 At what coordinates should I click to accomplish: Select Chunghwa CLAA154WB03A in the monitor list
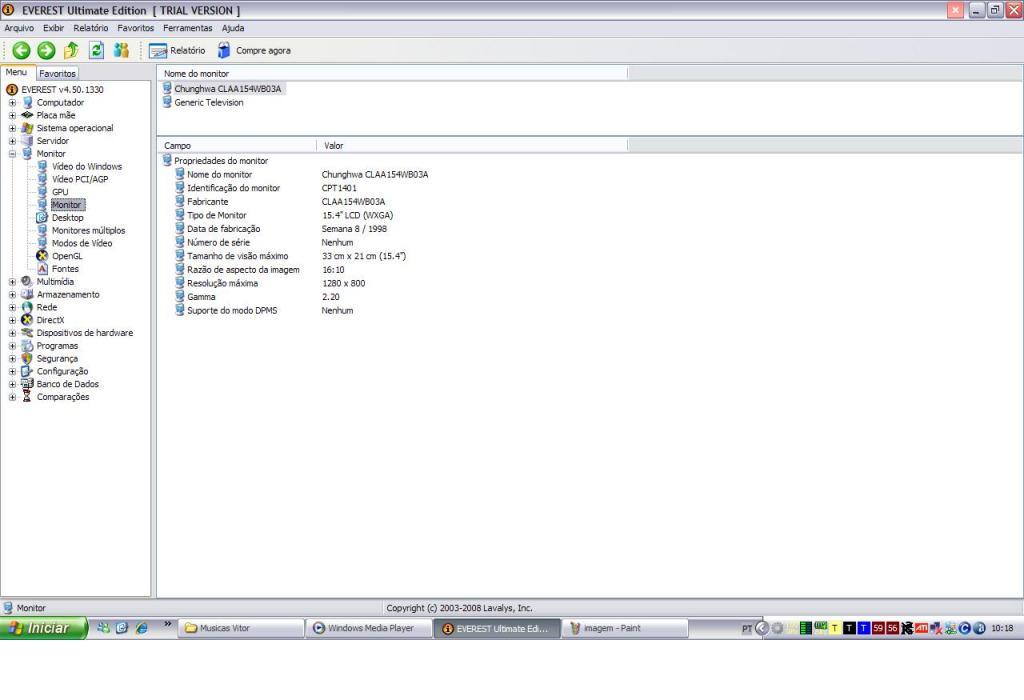tap(227, 89)
